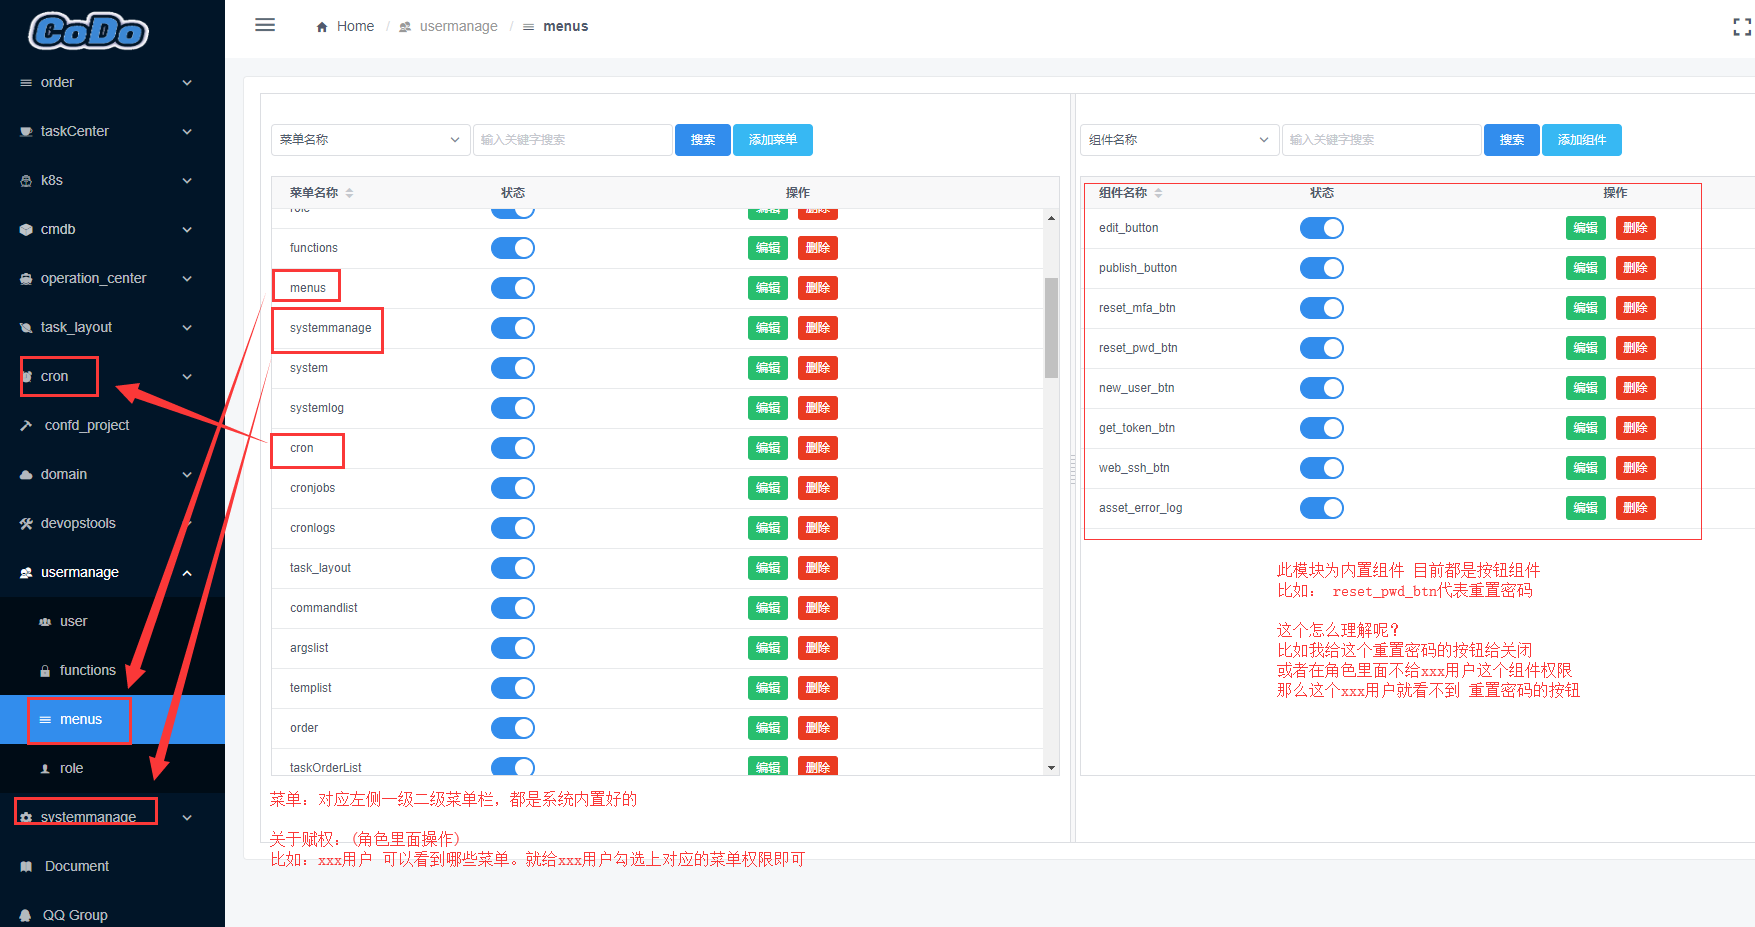The height and width of the screenshot is (927, 1755).
Task: Click the CoDo logo
Action: (89, 32)
